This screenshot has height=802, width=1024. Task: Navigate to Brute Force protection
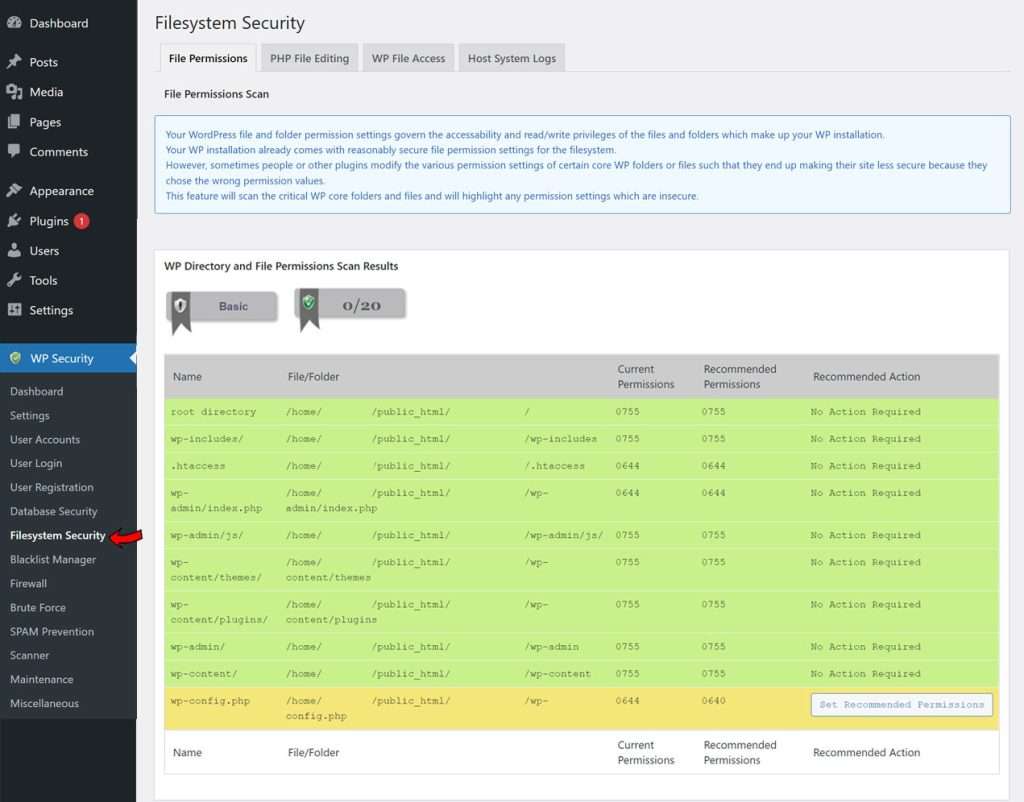38,607
